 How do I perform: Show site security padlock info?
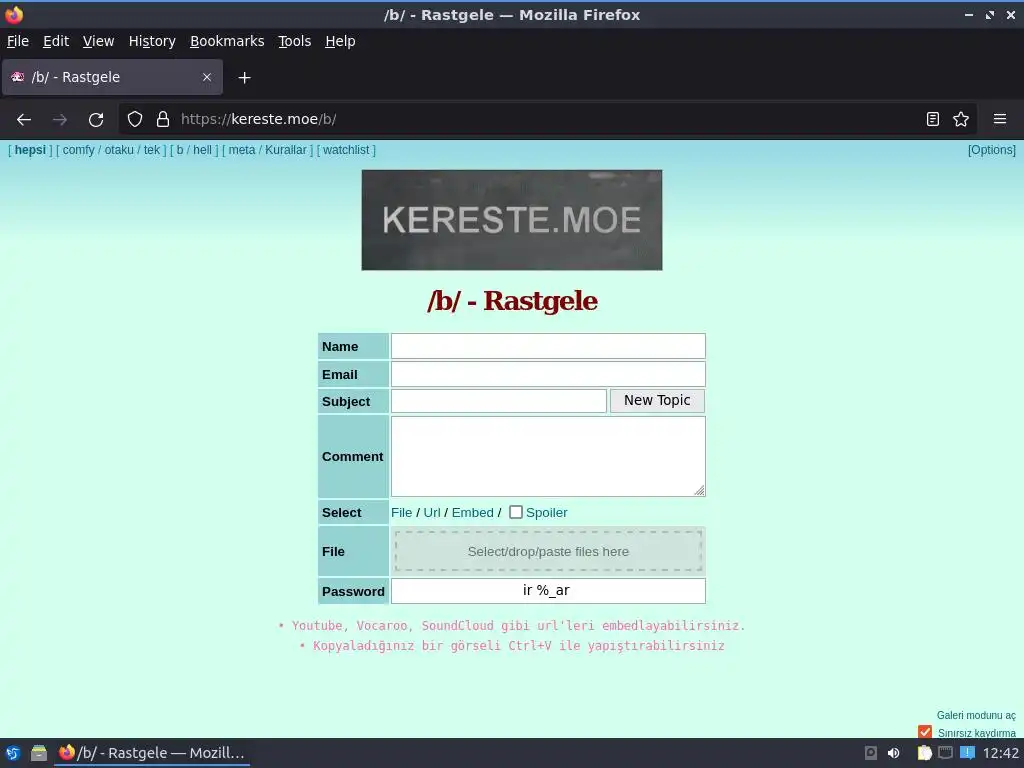coord(163,119)
